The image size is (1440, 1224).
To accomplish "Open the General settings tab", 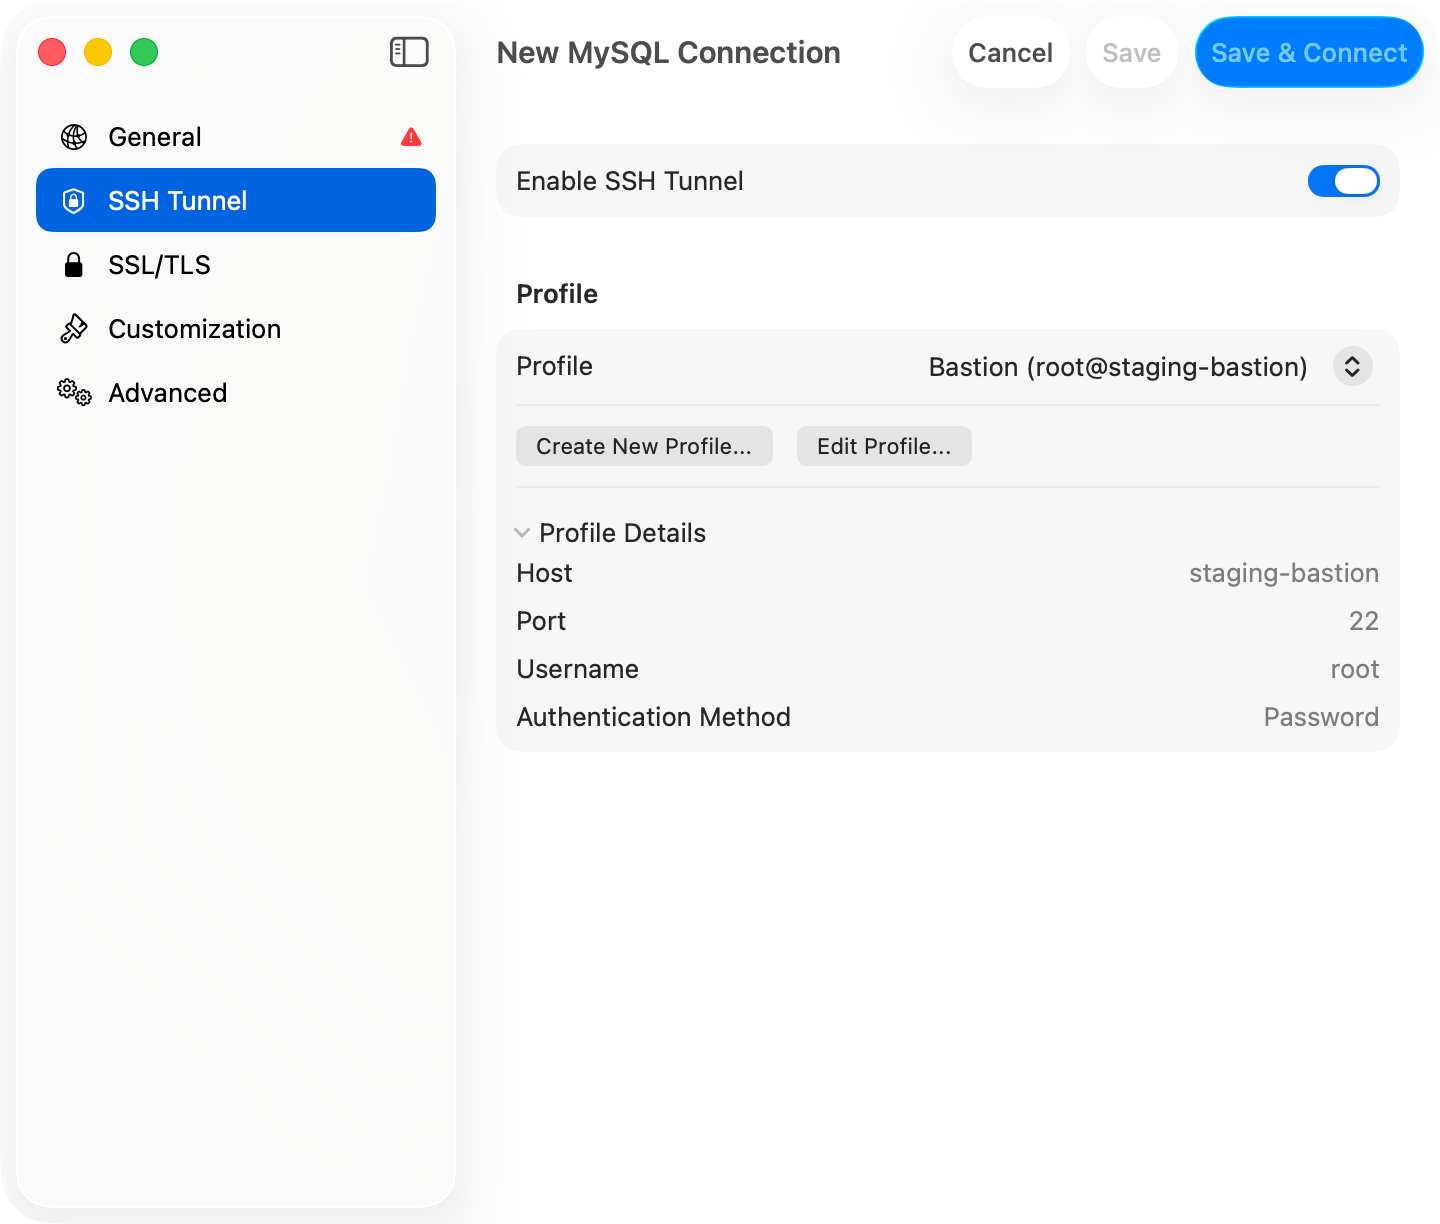I will pyautogui.click(x=236, y=137).
